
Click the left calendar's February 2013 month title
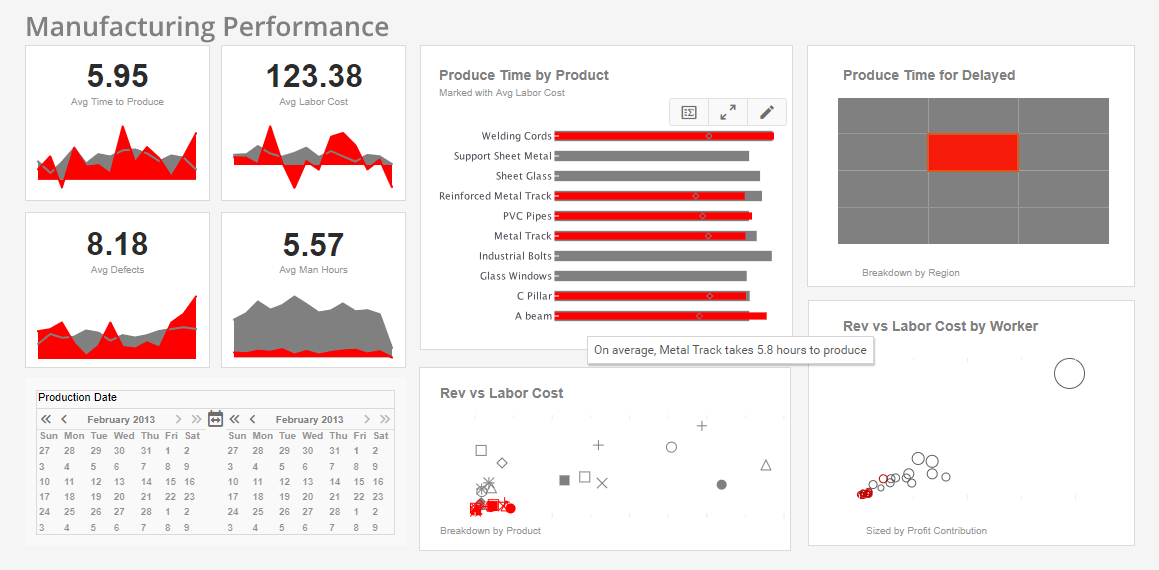(121, 419)
